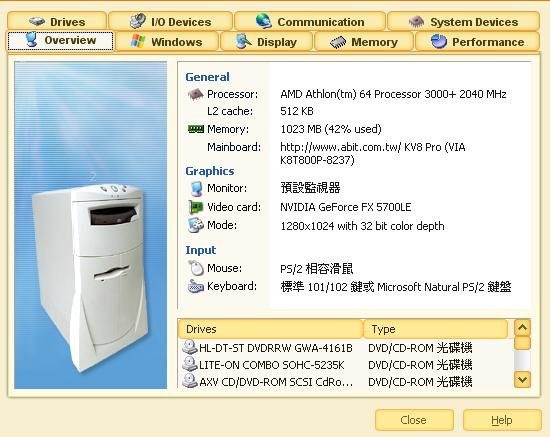Click the drives list scroll-down arrow
The height and width of the screenshot is (437, 550).
[522, 379]
